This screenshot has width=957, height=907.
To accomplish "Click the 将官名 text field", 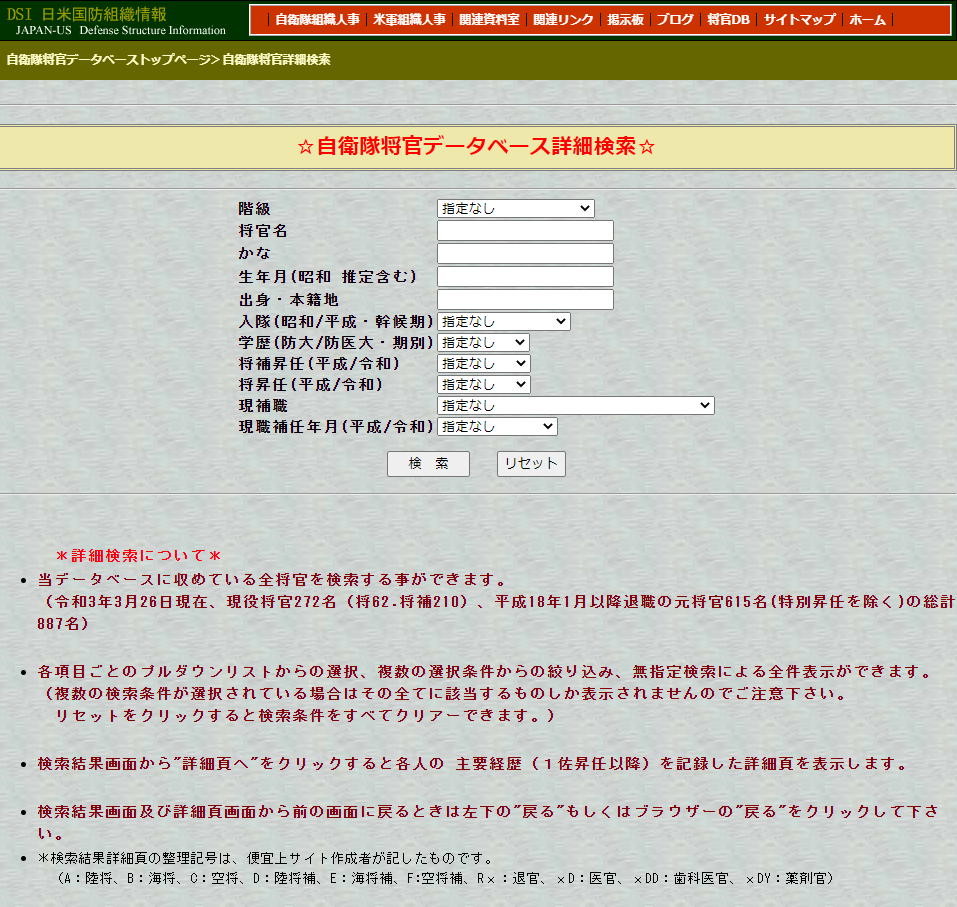I will coord(525,231).
